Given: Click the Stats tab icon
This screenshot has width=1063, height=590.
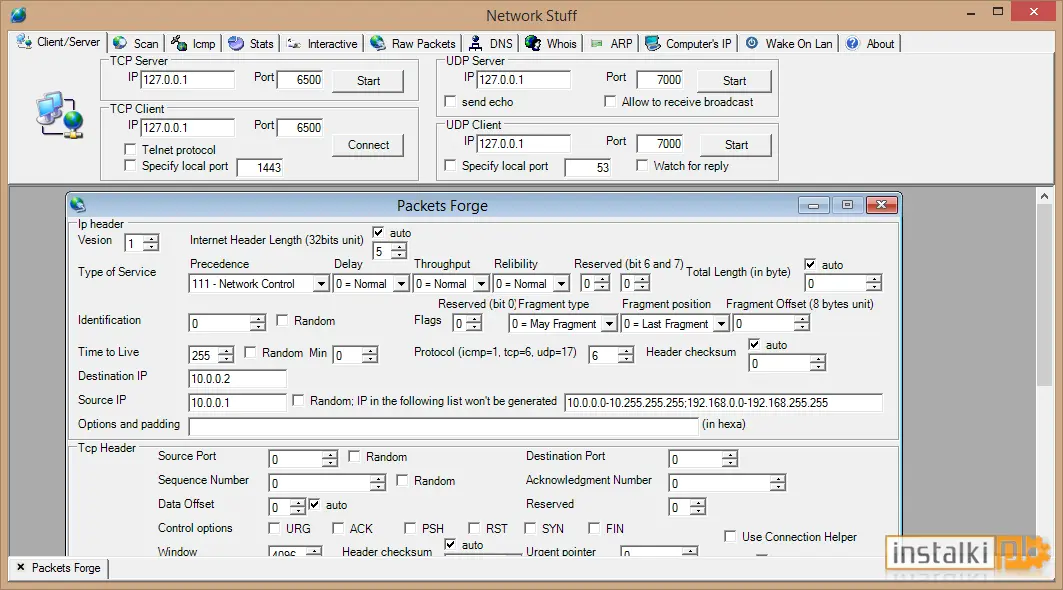Looking at the screenshot, I should pos(236,43).
